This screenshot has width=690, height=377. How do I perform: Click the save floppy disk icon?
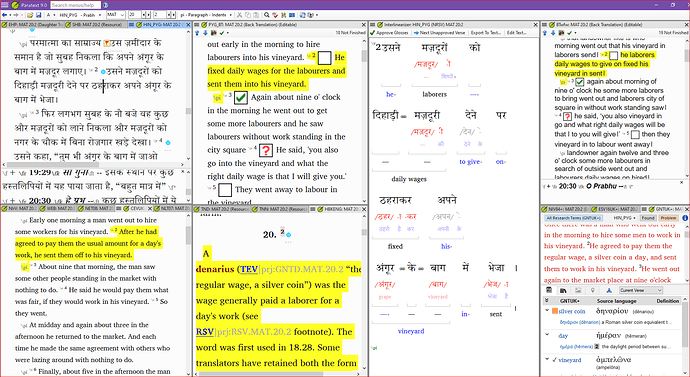39,15
